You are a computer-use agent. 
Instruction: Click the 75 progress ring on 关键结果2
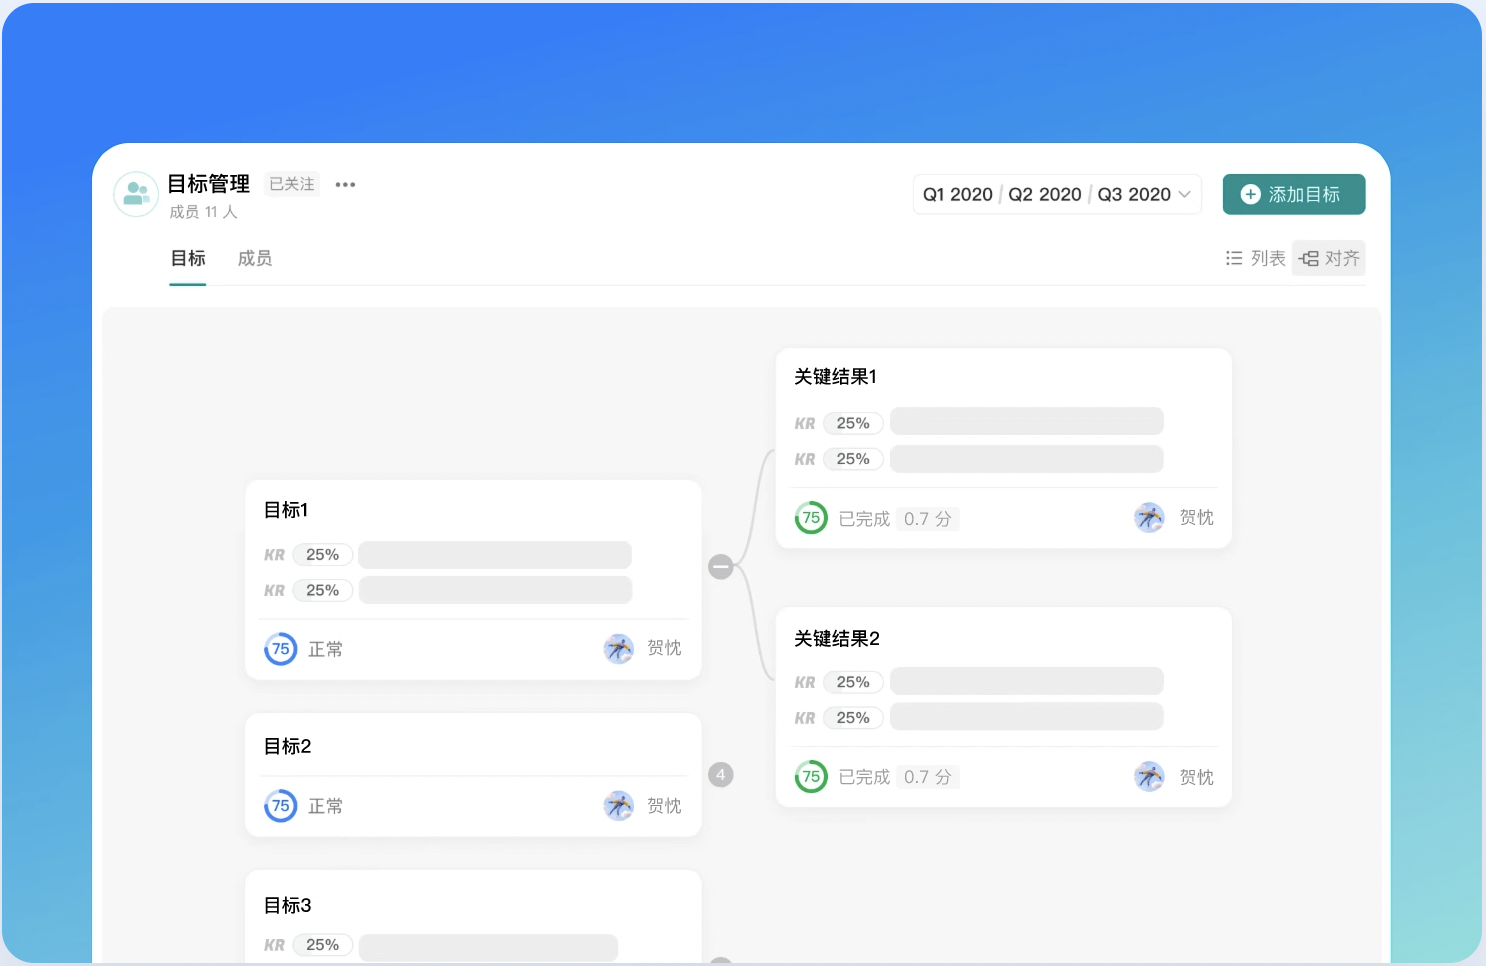(811, 777)
